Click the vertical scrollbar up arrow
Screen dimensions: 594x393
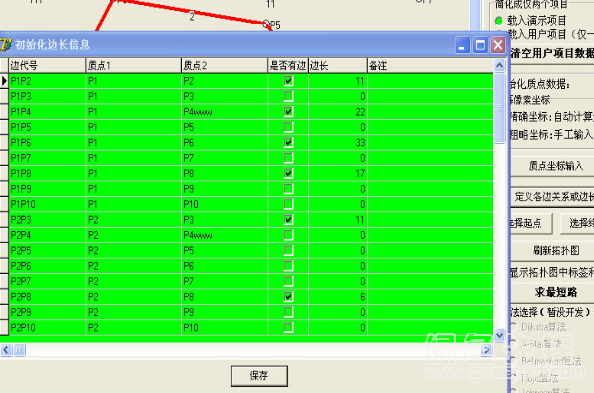pos(500,66)
